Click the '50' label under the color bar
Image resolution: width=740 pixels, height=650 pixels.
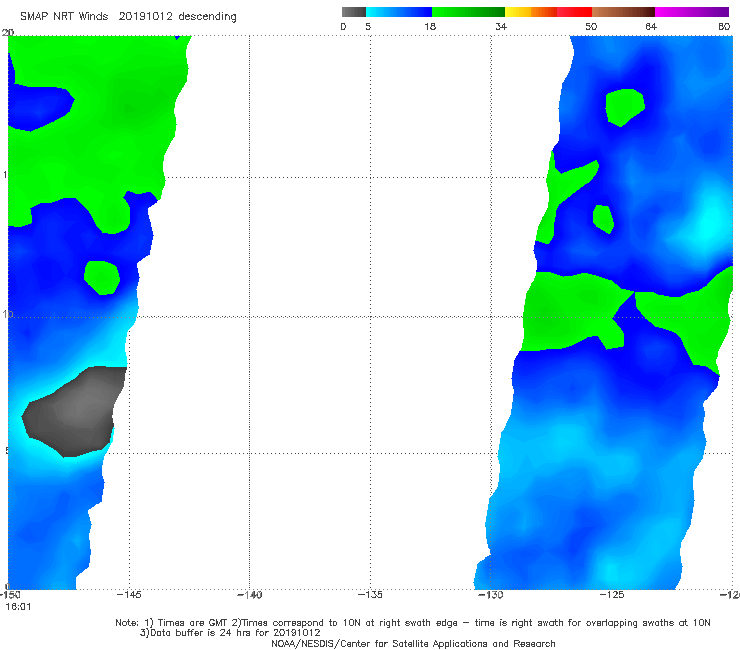pos(591,26)
